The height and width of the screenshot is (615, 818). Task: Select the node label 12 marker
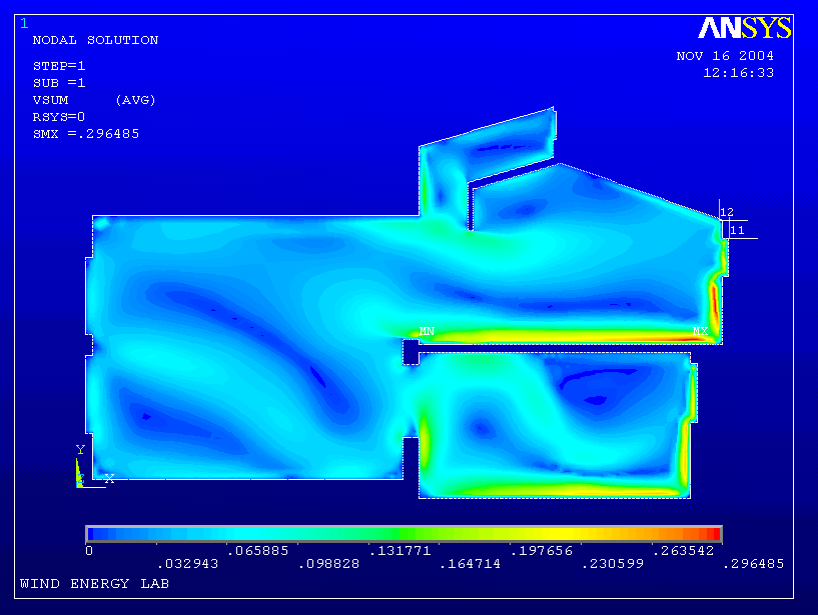pos(727,212)
